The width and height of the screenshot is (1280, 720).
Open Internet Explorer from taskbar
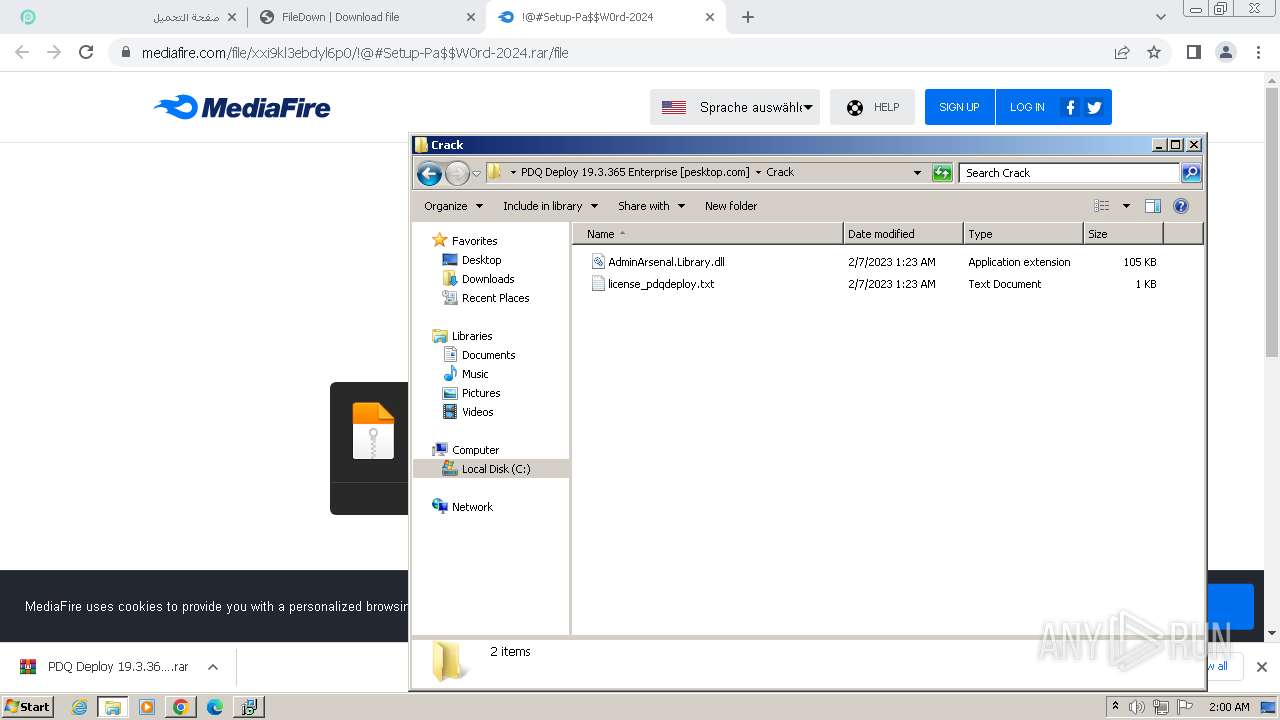tap(80, 707)
